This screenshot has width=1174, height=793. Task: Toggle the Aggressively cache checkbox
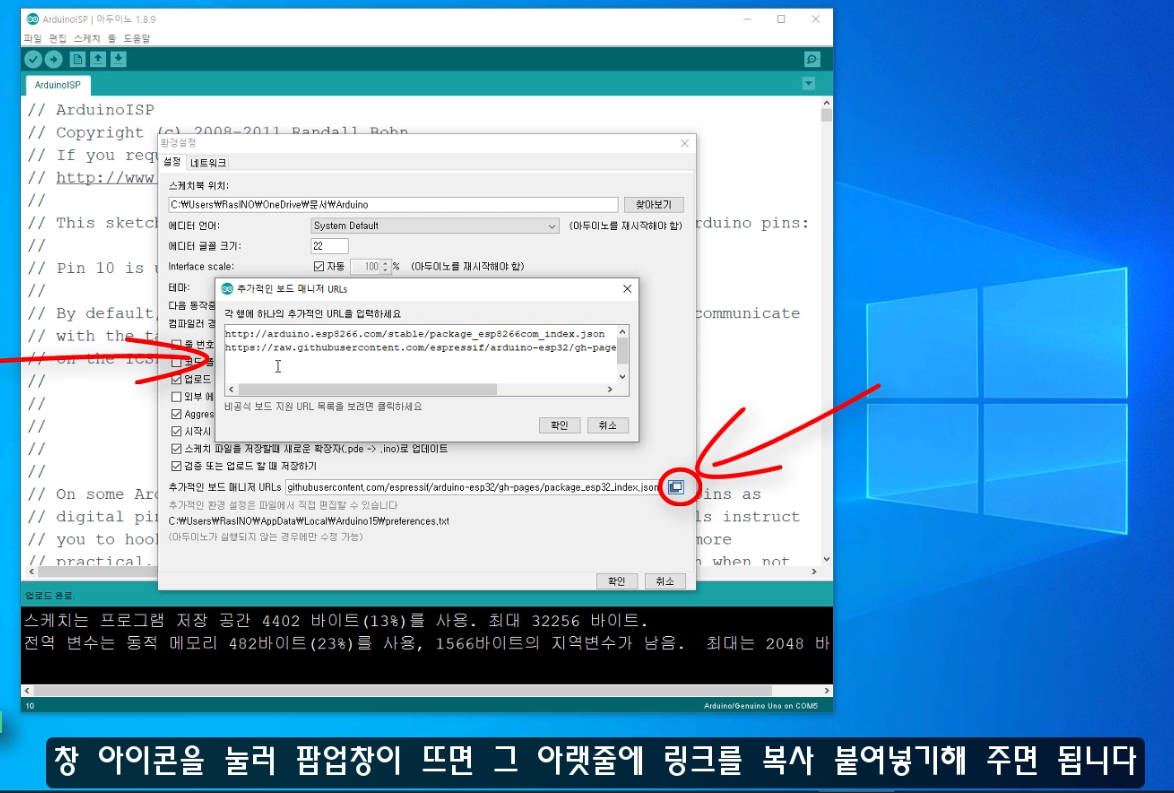[176, 414]
